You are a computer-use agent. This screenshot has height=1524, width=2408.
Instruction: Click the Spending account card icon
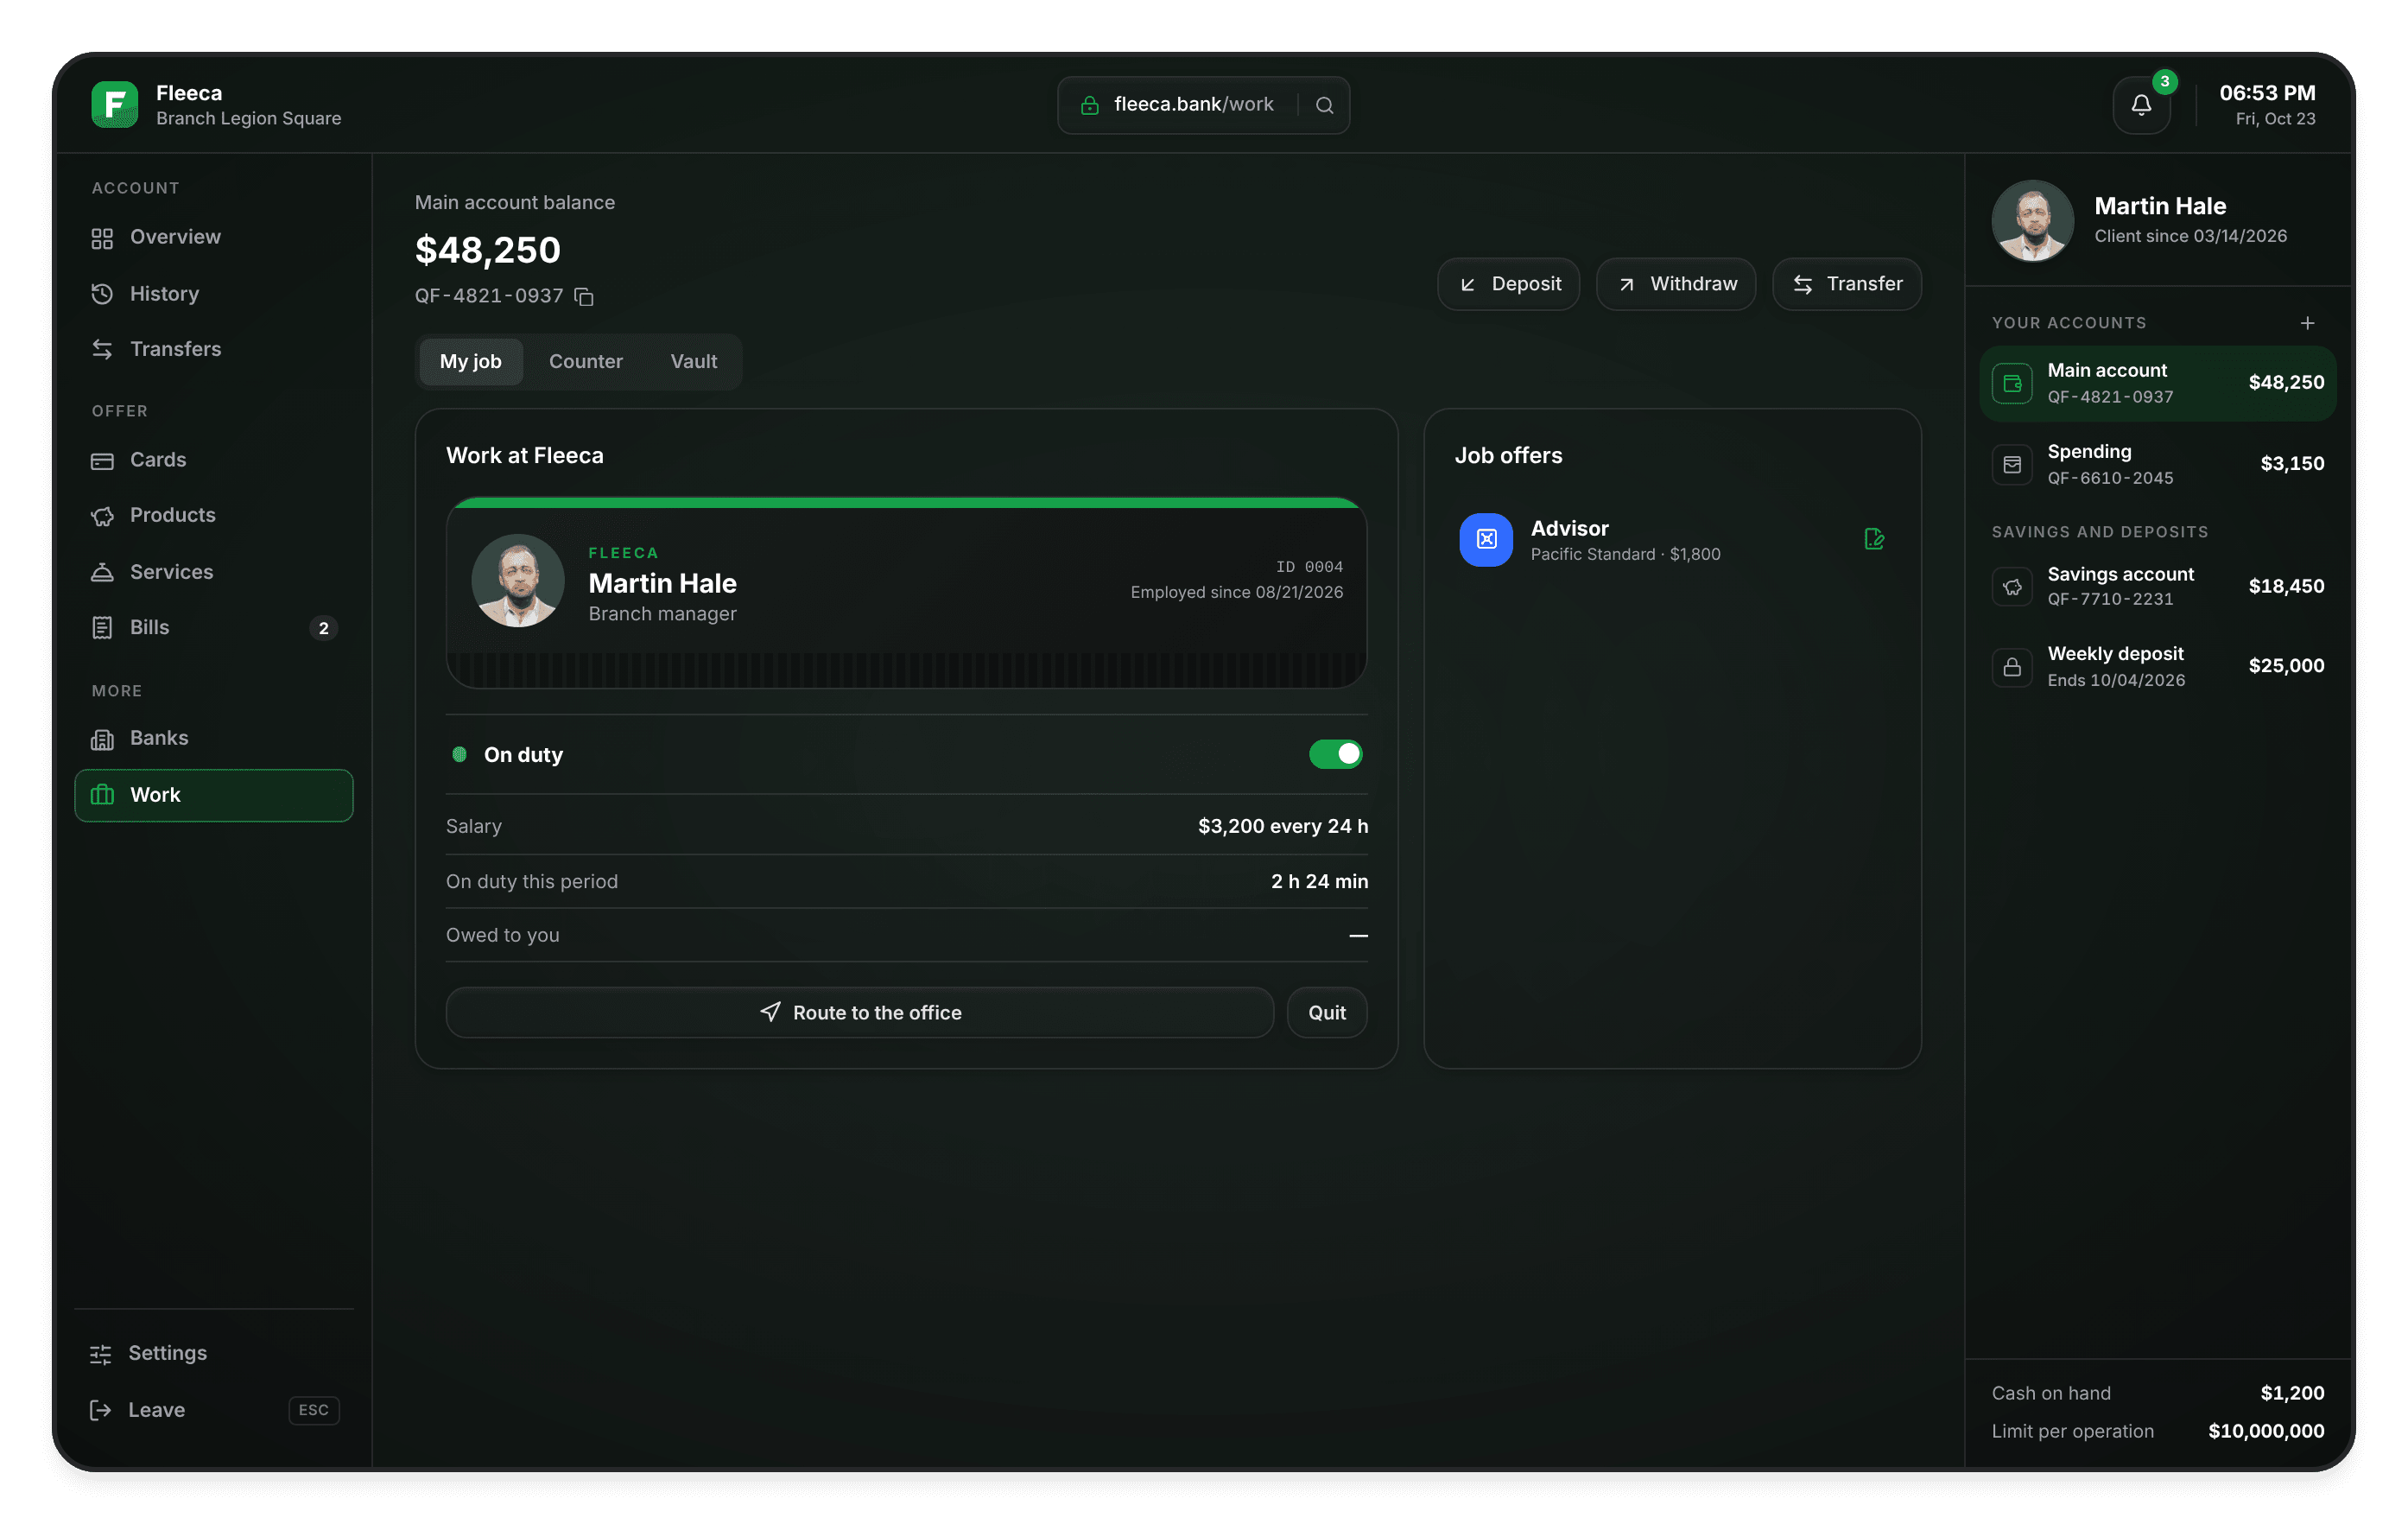(x=2012, y=465)
